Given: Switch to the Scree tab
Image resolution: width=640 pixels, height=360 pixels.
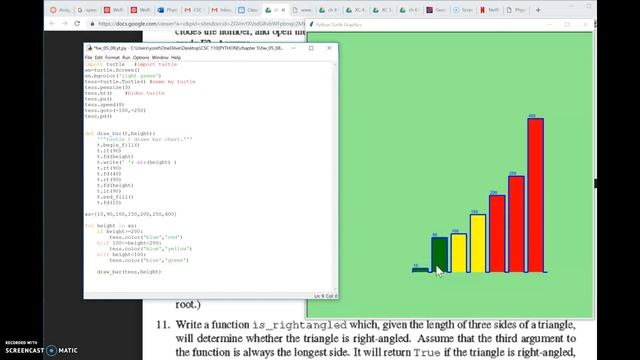Looking at the screenshot, I should click(462, 10).
